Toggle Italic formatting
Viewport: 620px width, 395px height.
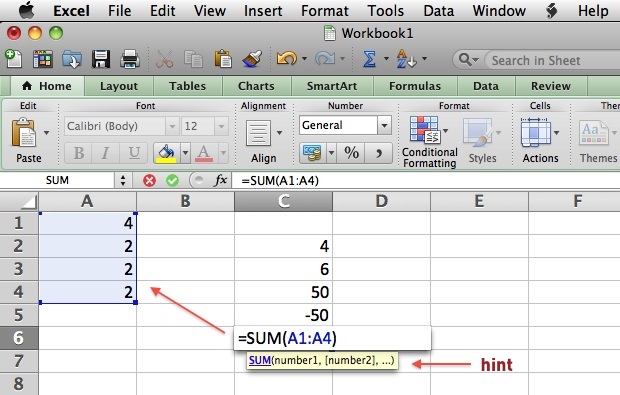(106, 153)
